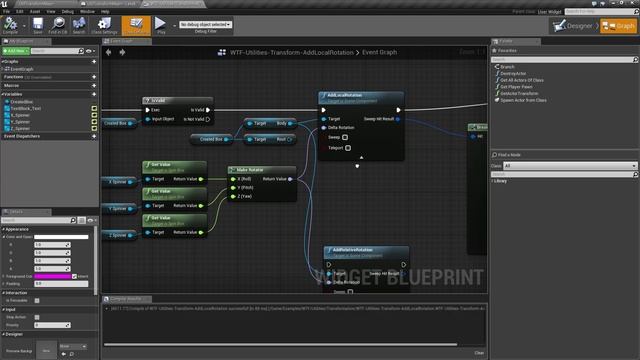Select the CreatedBox variable
This screenshot has width=640, height=360.
(21, 102)
